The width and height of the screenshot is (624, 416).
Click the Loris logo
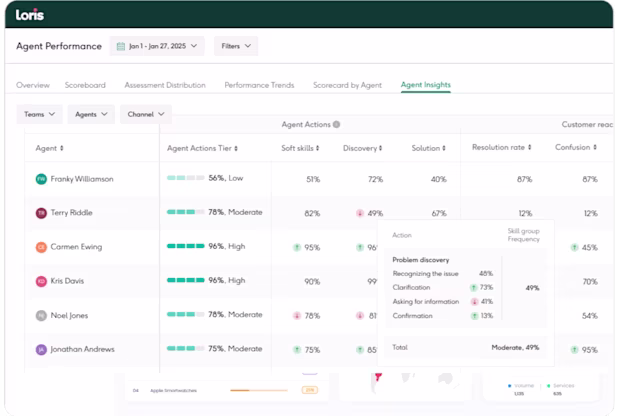point(29,15)
